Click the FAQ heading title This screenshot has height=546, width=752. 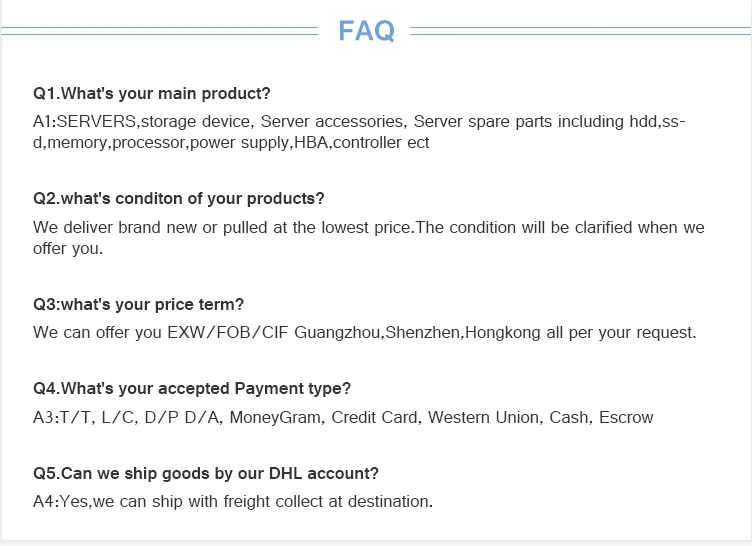(x=366, y=30)
